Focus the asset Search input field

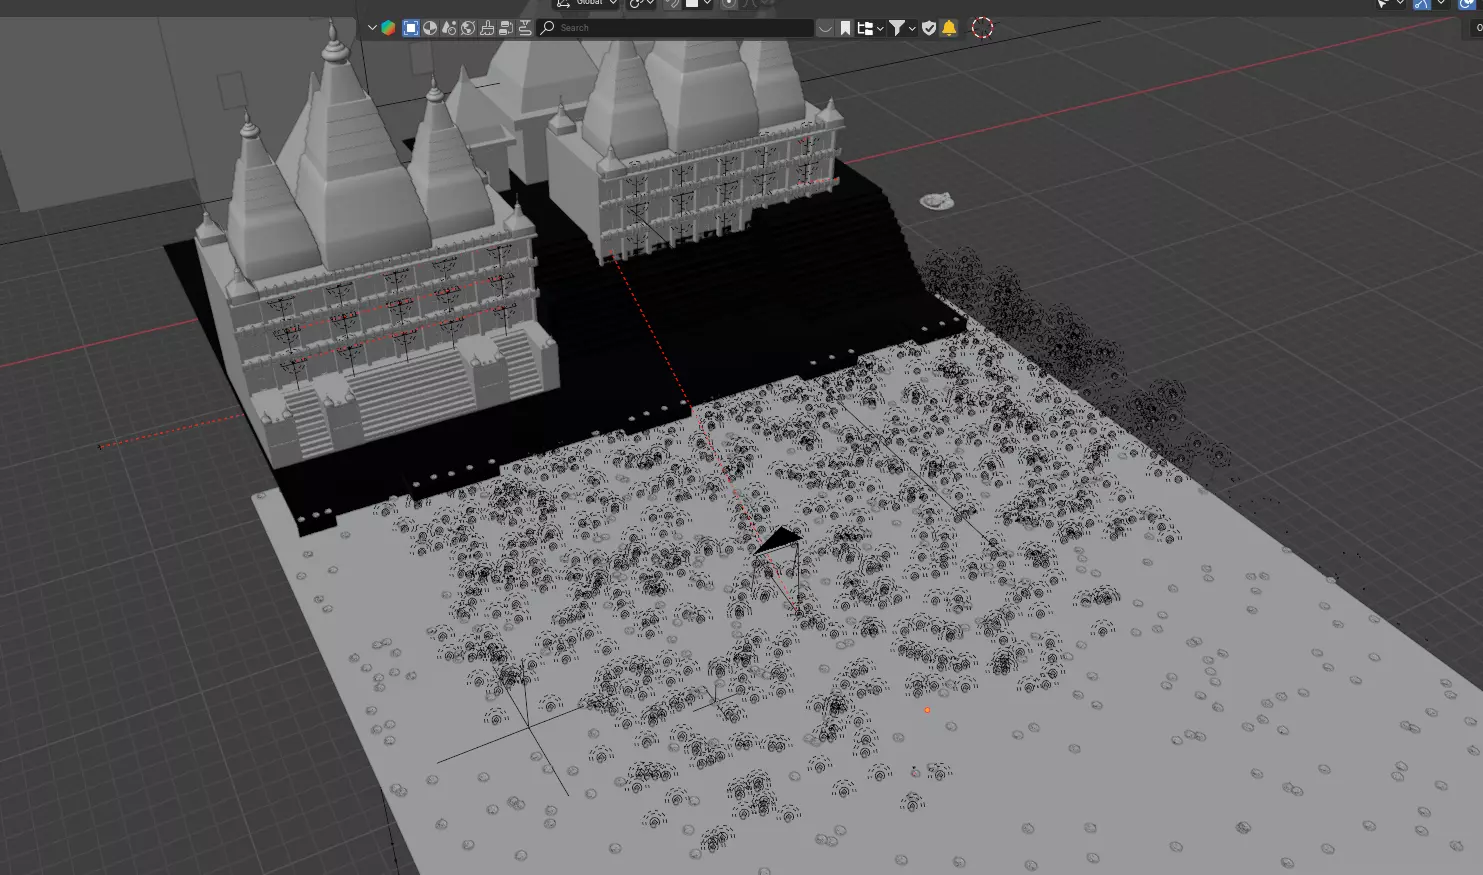675,28
